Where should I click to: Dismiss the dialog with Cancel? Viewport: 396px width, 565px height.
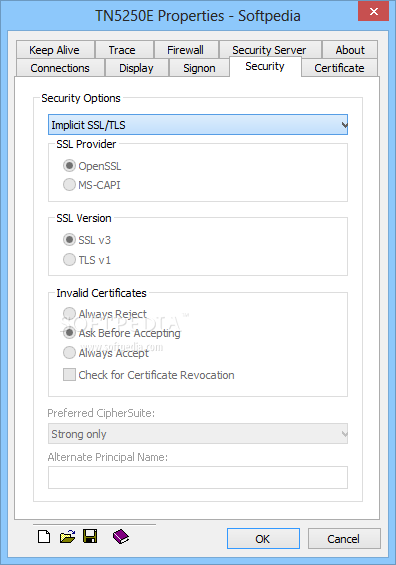coord(344,539)
